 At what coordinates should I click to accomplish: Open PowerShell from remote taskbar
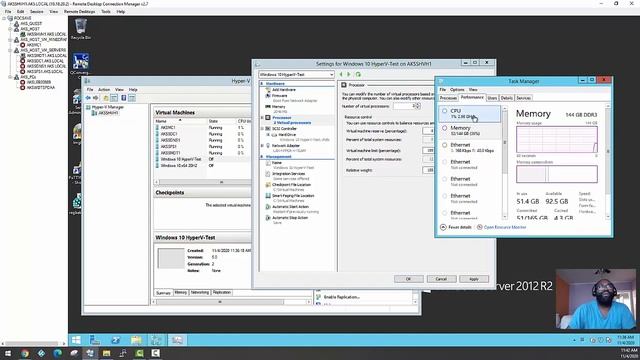pos(116,340)
